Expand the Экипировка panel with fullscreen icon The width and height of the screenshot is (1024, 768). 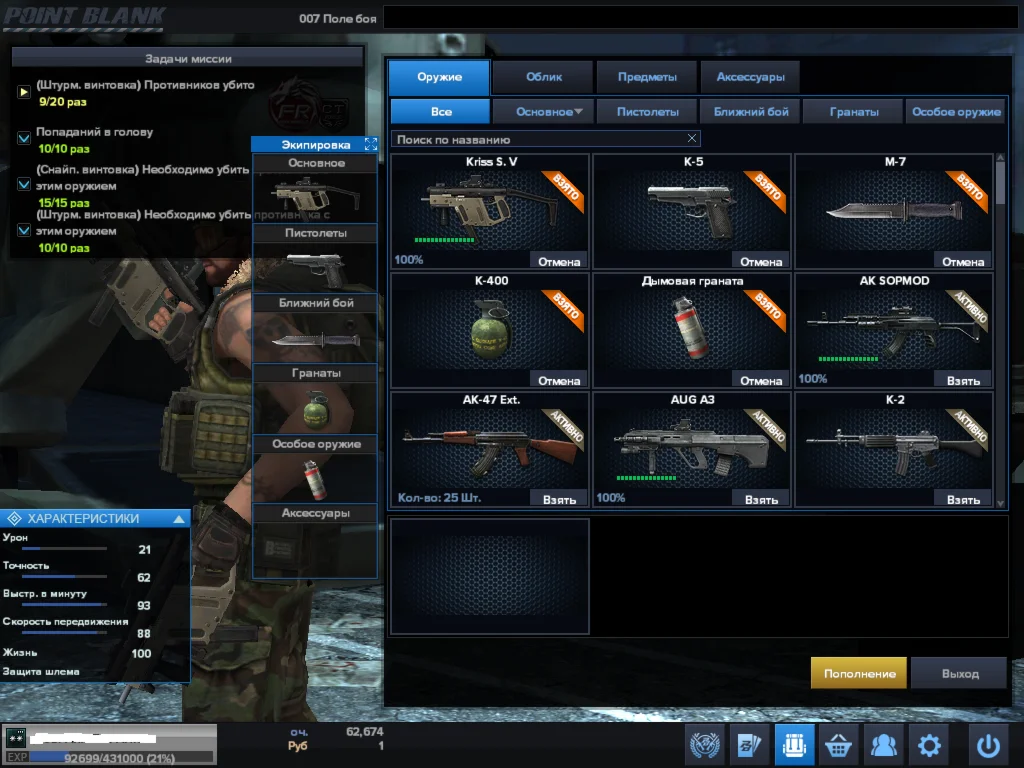coord(371,144)
